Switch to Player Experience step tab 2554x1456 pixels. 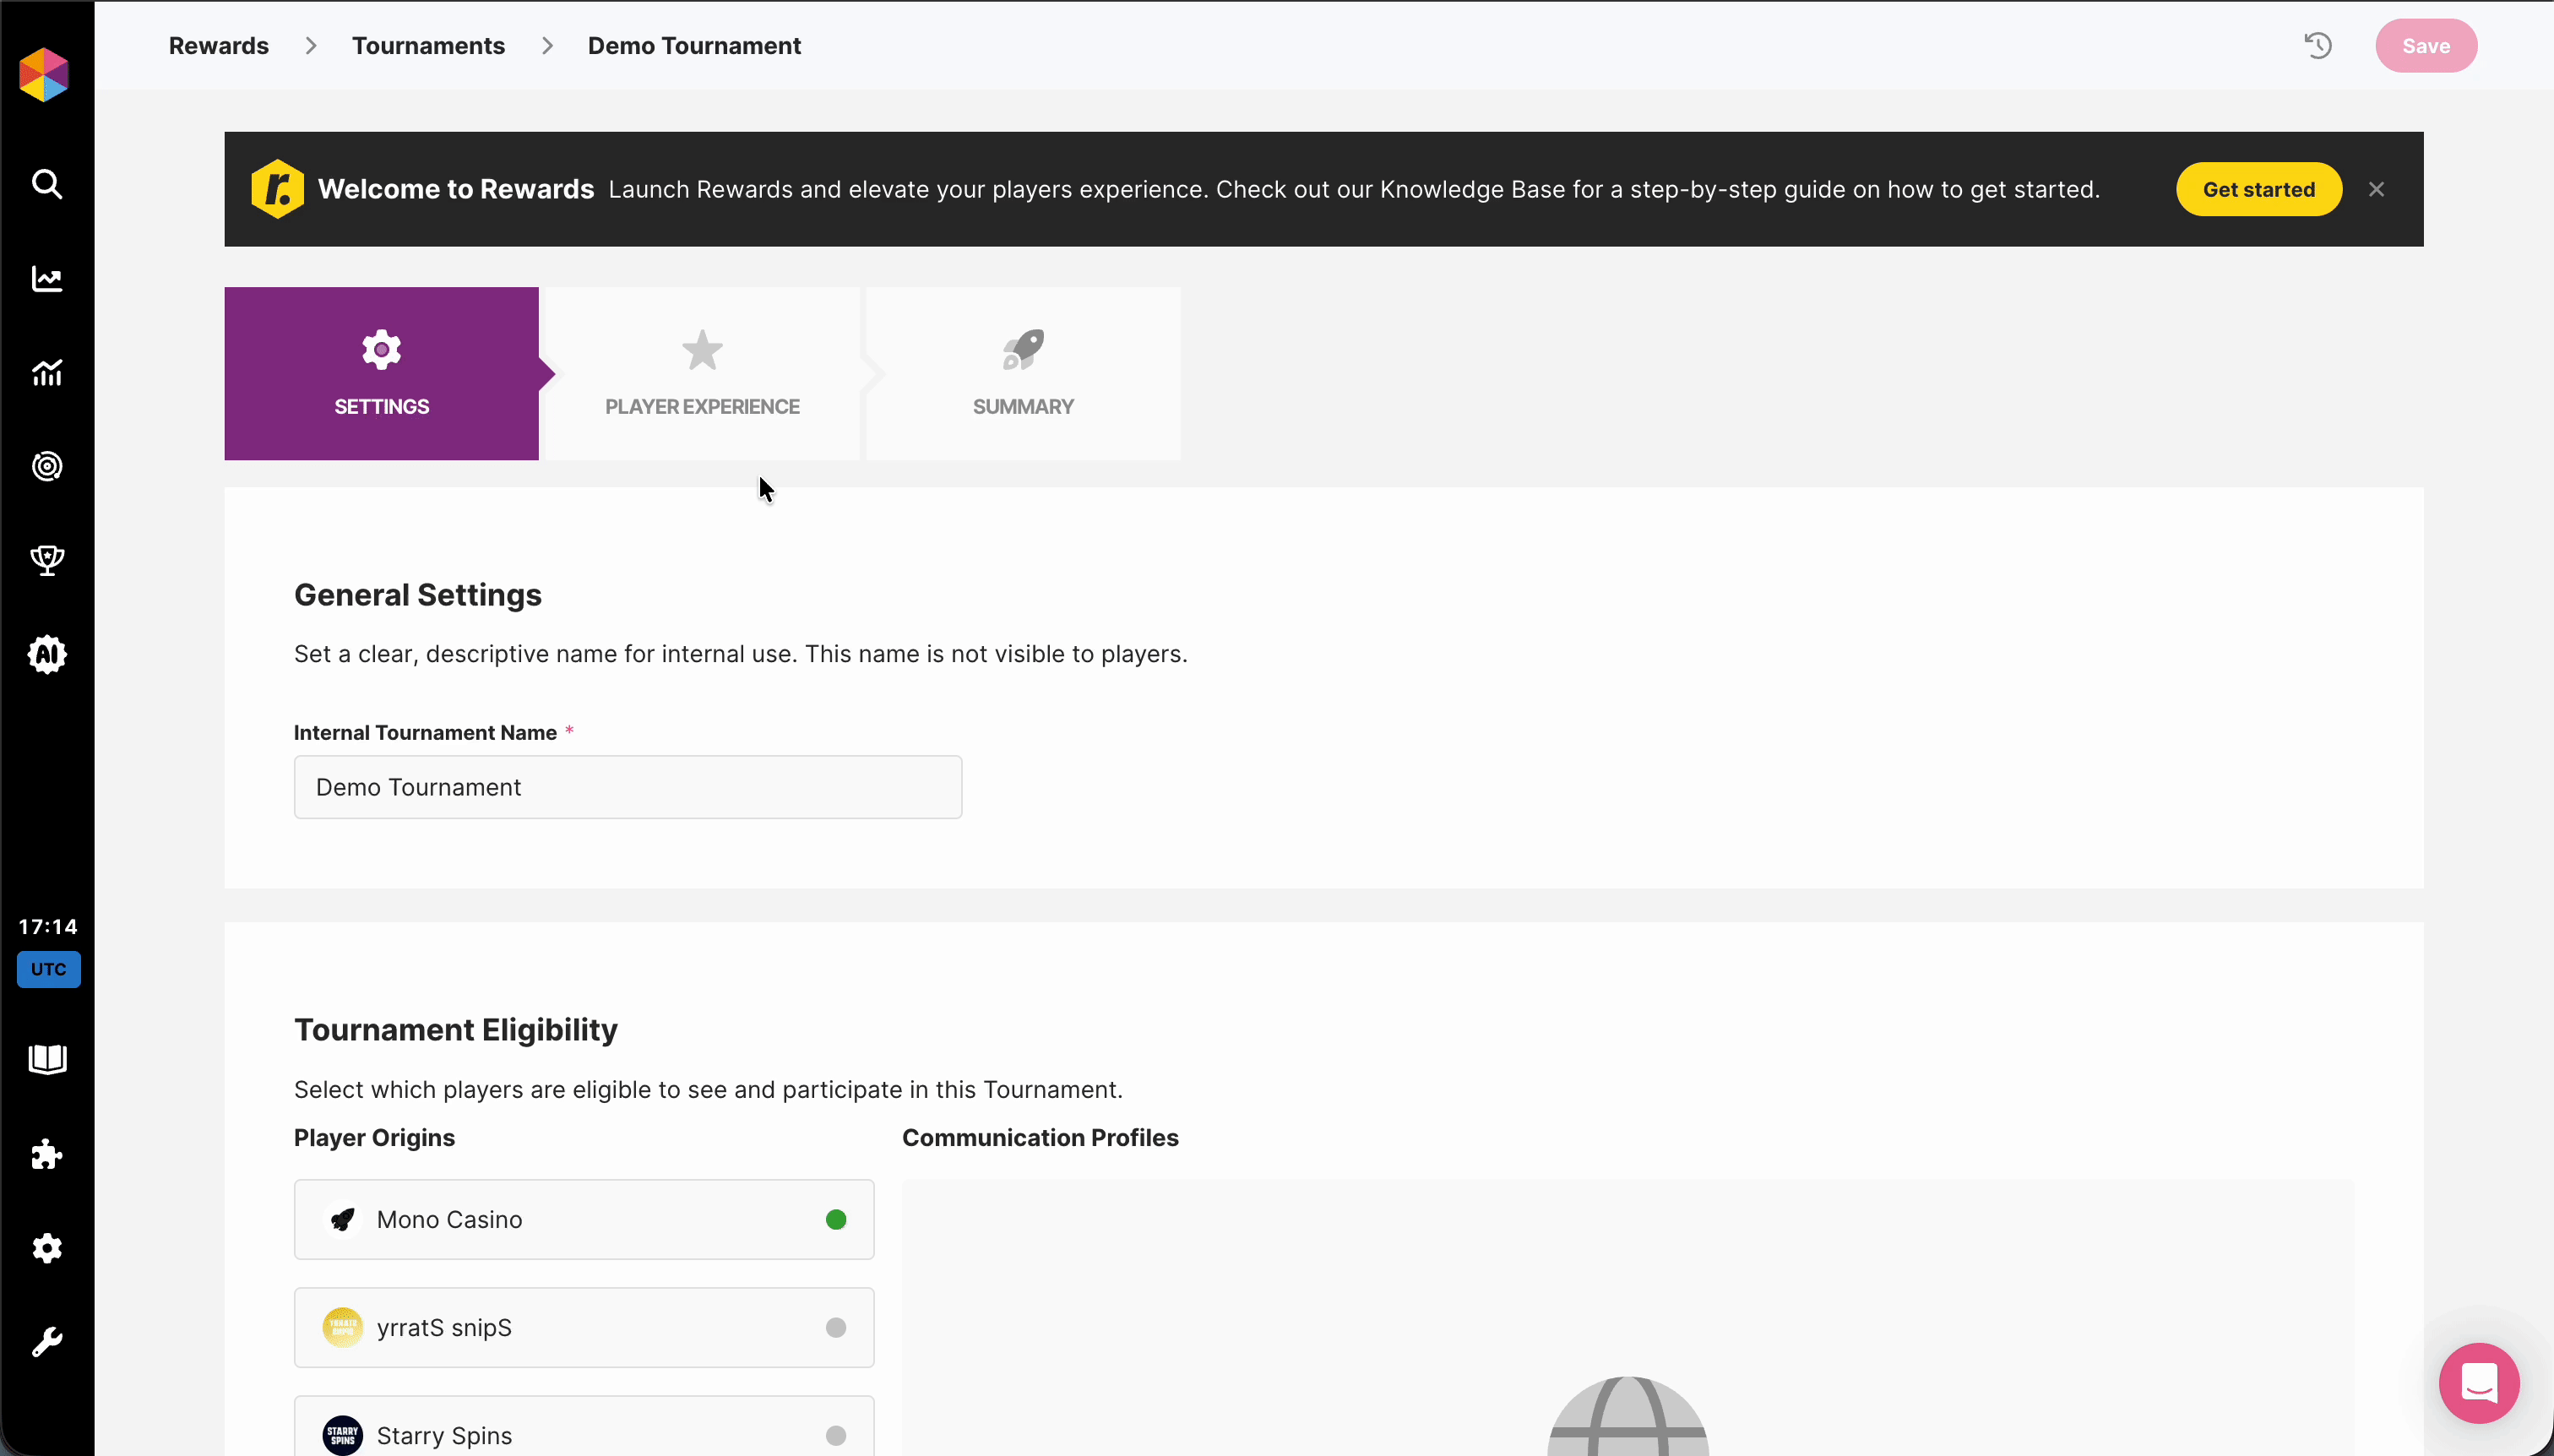point(702,374)
